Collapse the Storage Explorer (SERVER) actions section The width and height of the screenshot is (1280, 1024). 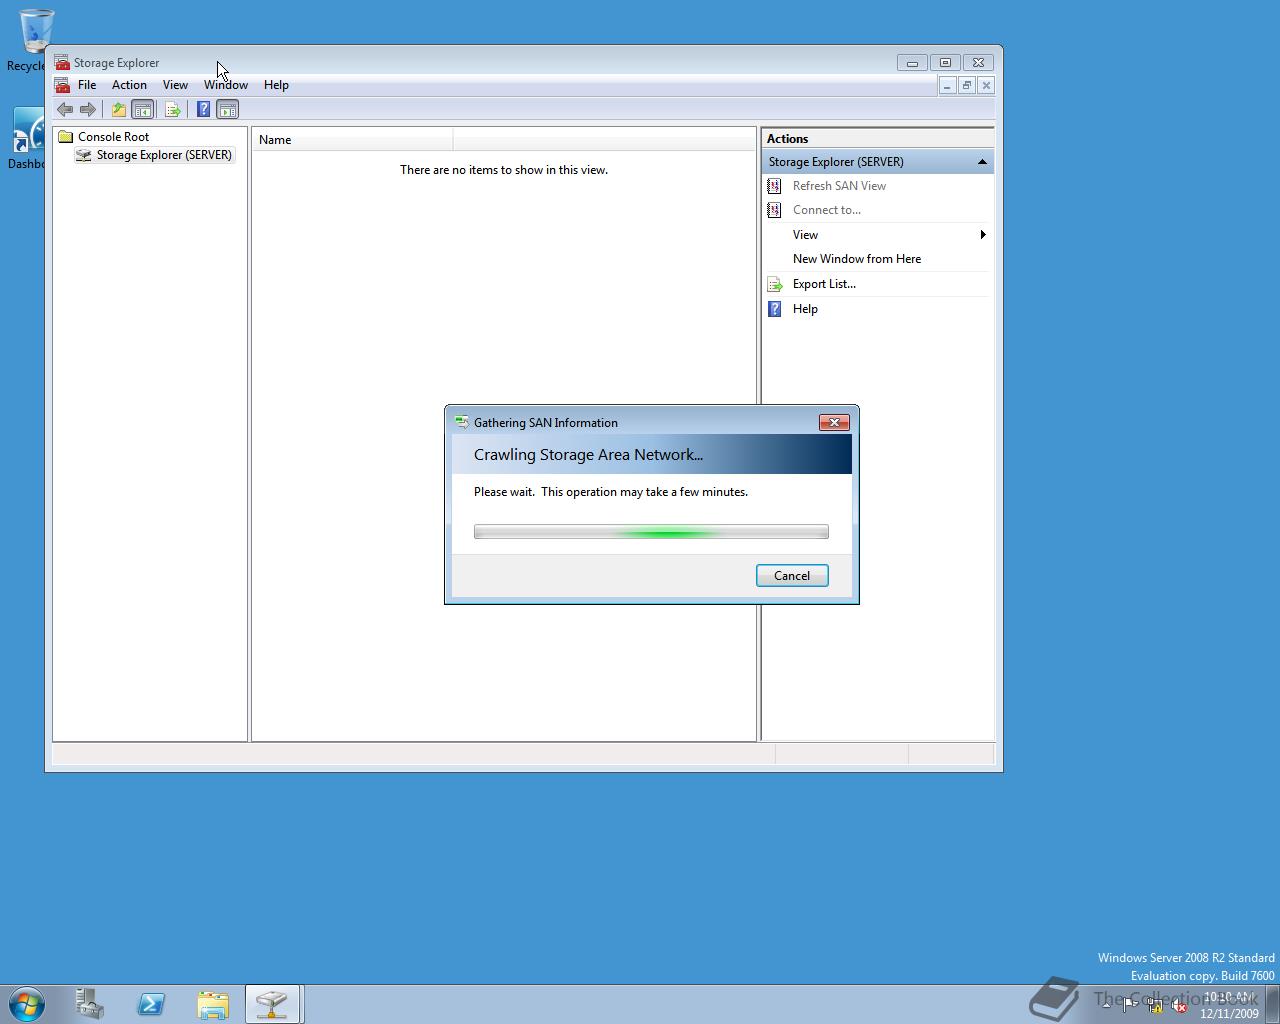[982, 162]
